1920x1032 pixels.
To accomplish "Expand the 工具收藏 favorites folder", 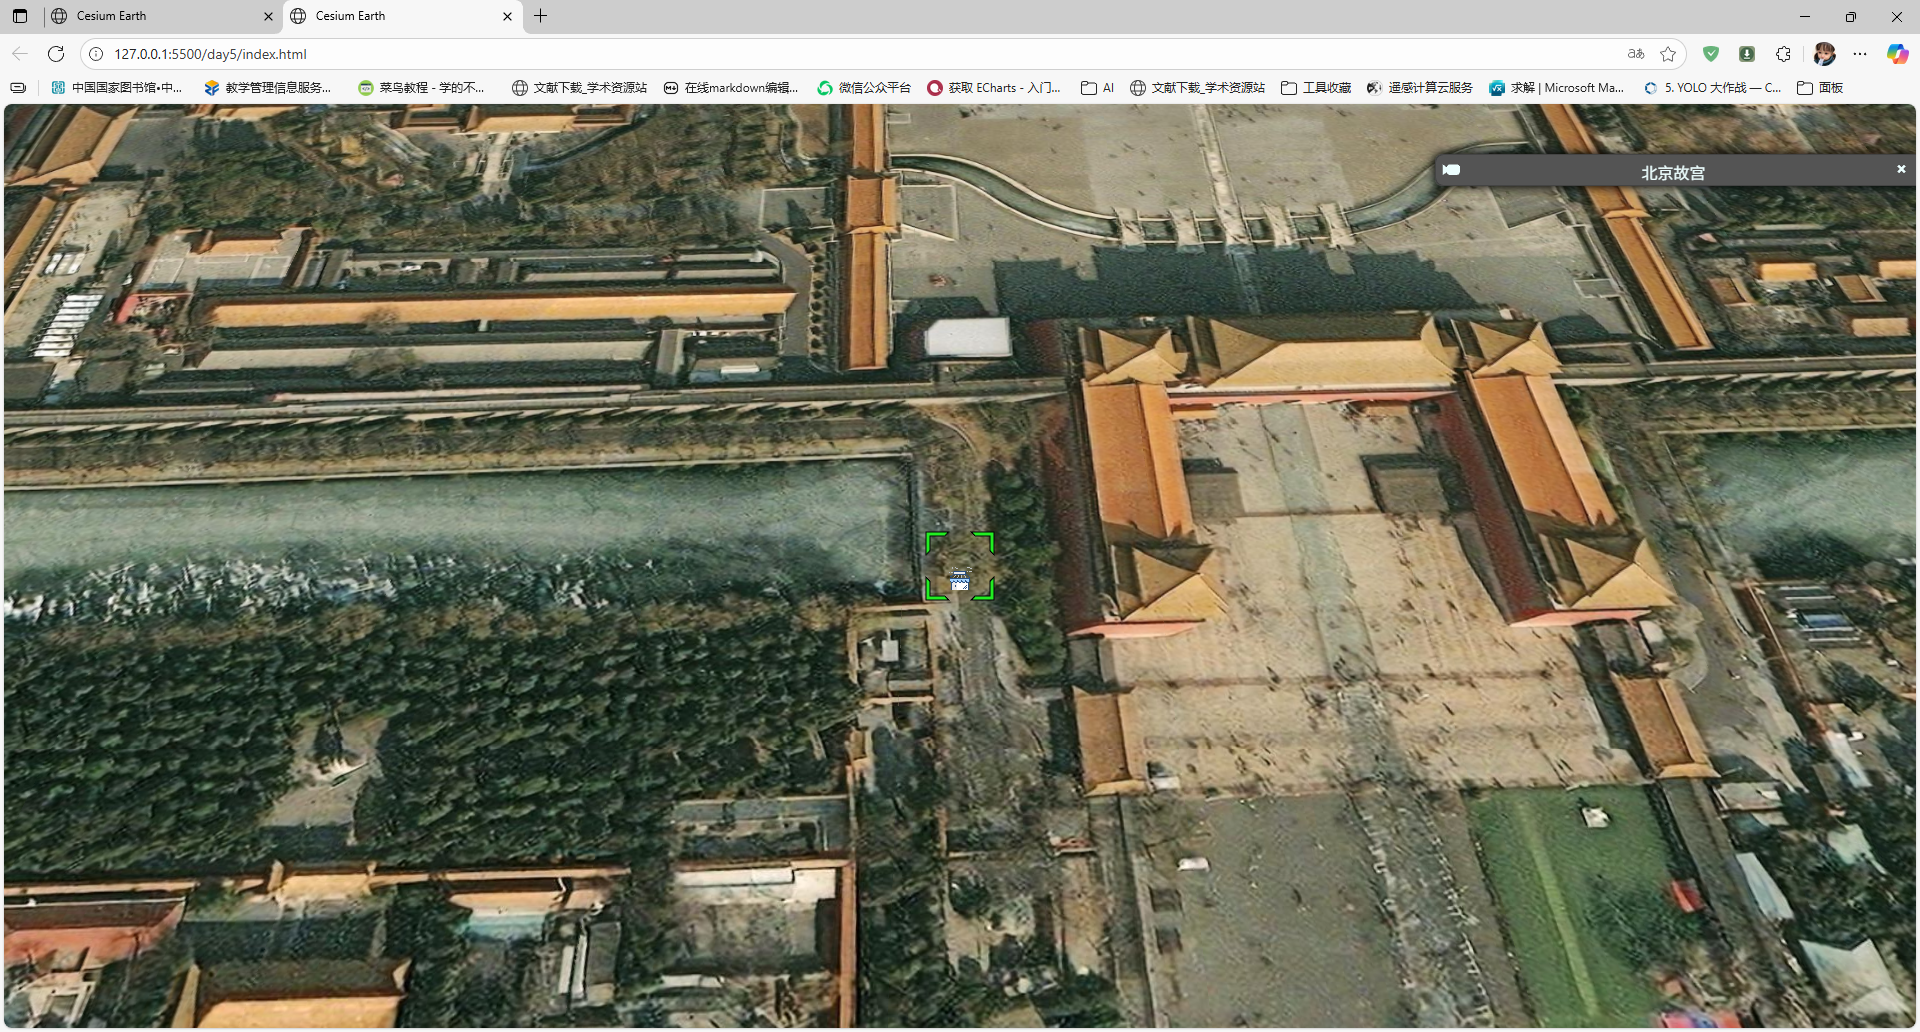I will pyautogui.click(x=1316, y=88).
